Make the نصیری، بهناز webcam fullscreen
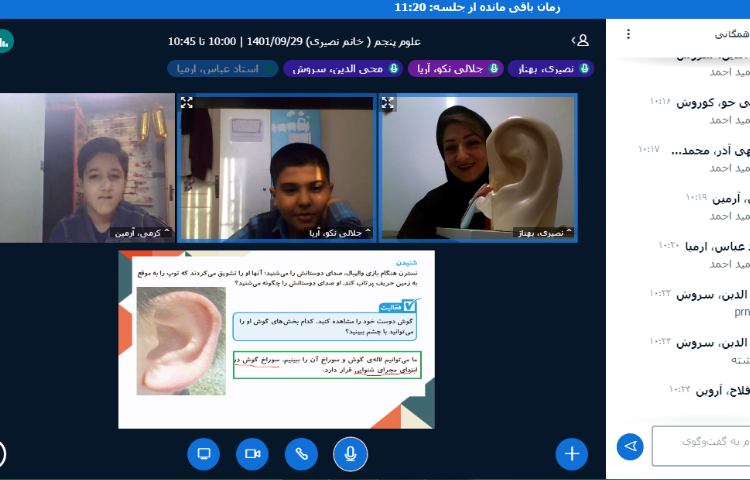 tap(388, 102)
